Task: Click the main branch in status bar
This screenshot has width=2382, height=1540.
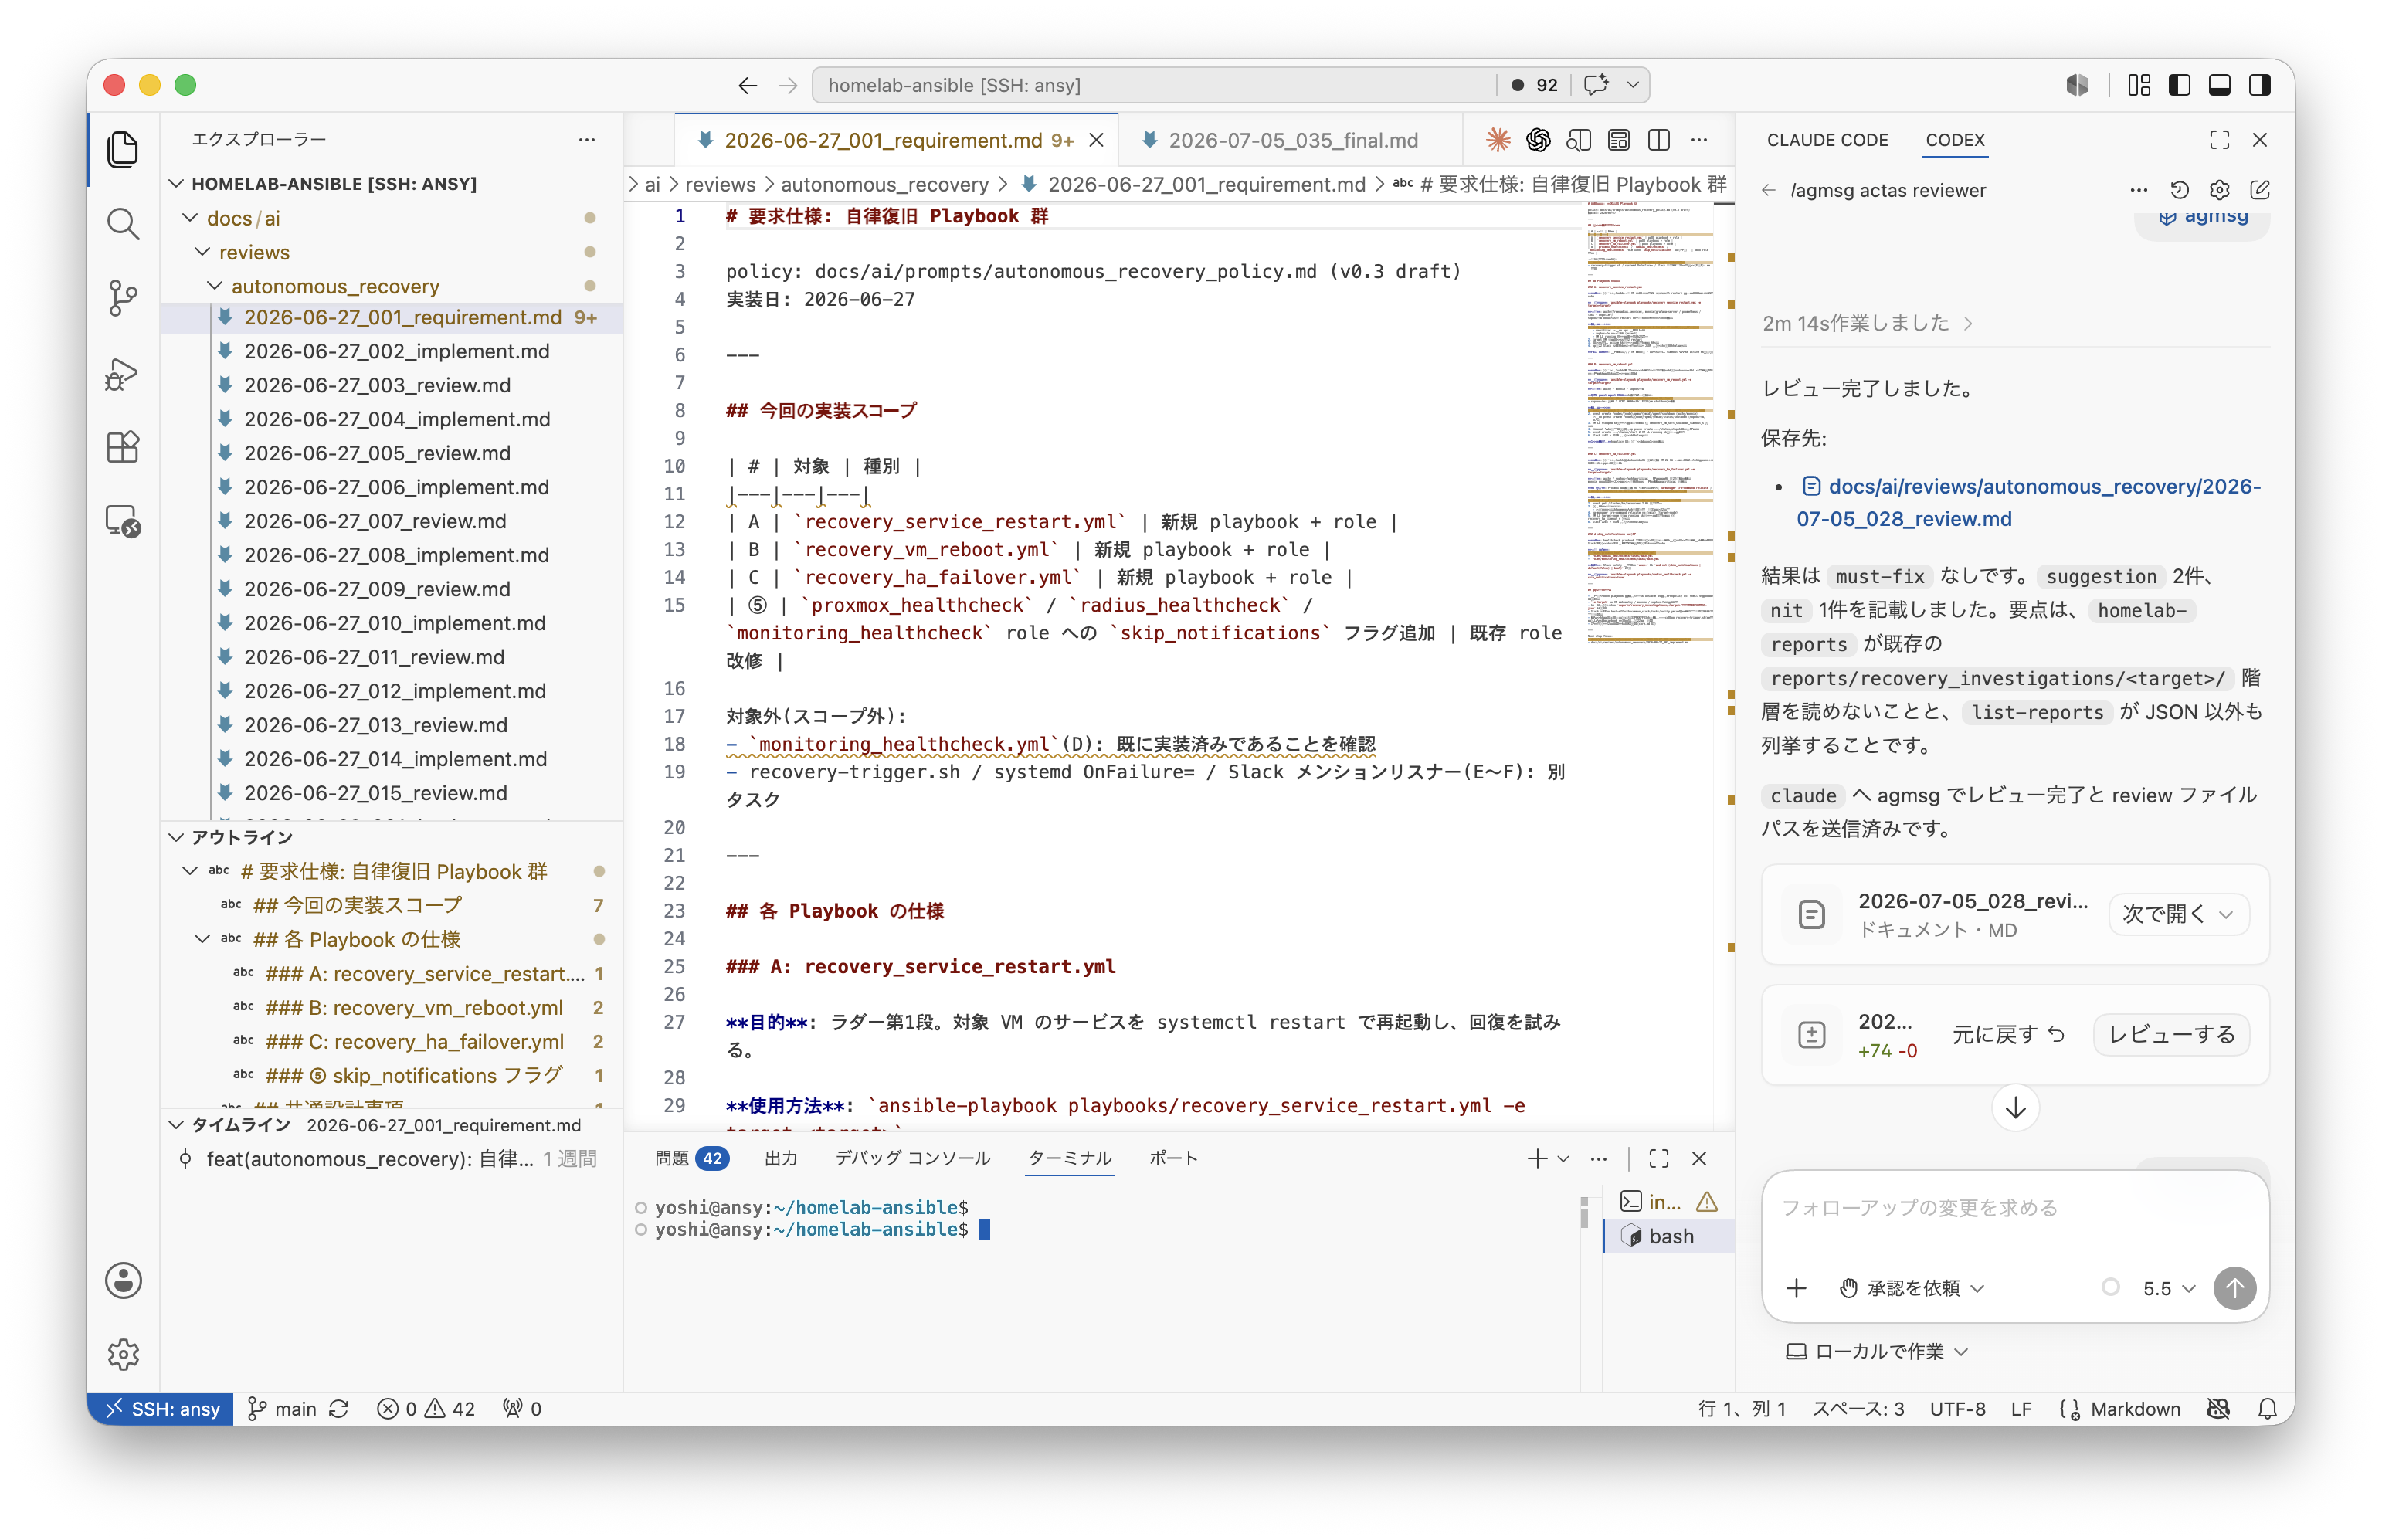Action: point(282,1408)
